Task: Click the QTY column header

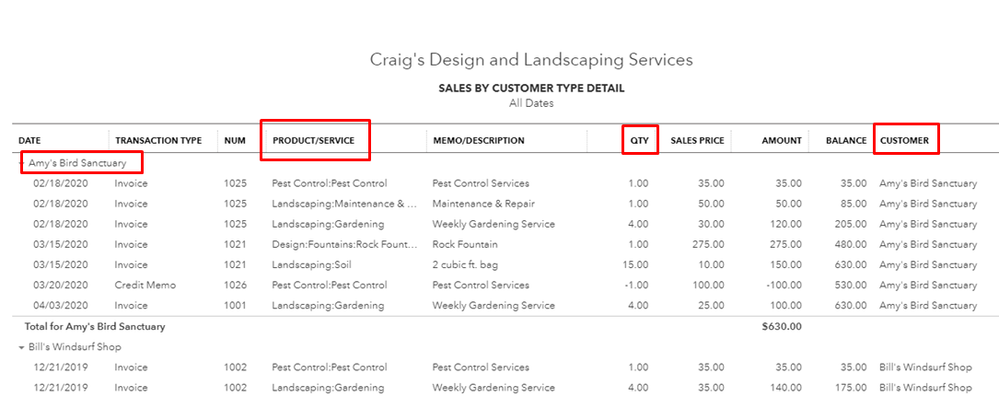Action: (640, 141)
